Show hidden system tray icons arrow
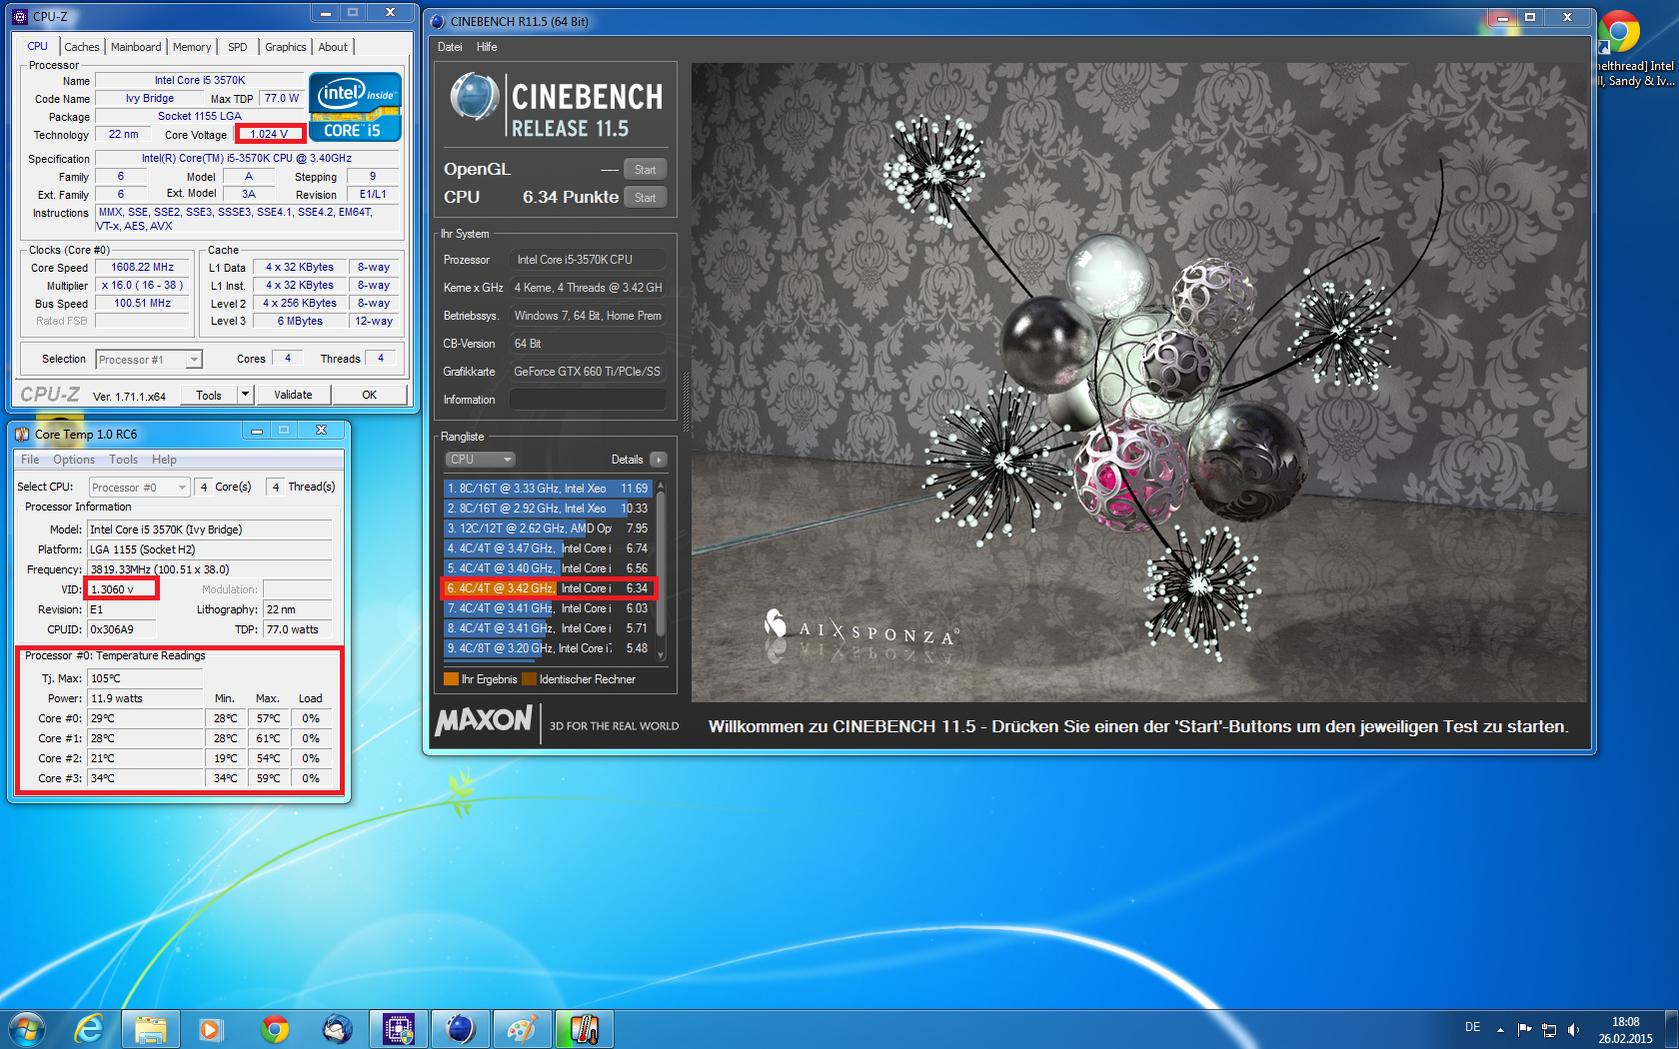 pos(1500,1029)
